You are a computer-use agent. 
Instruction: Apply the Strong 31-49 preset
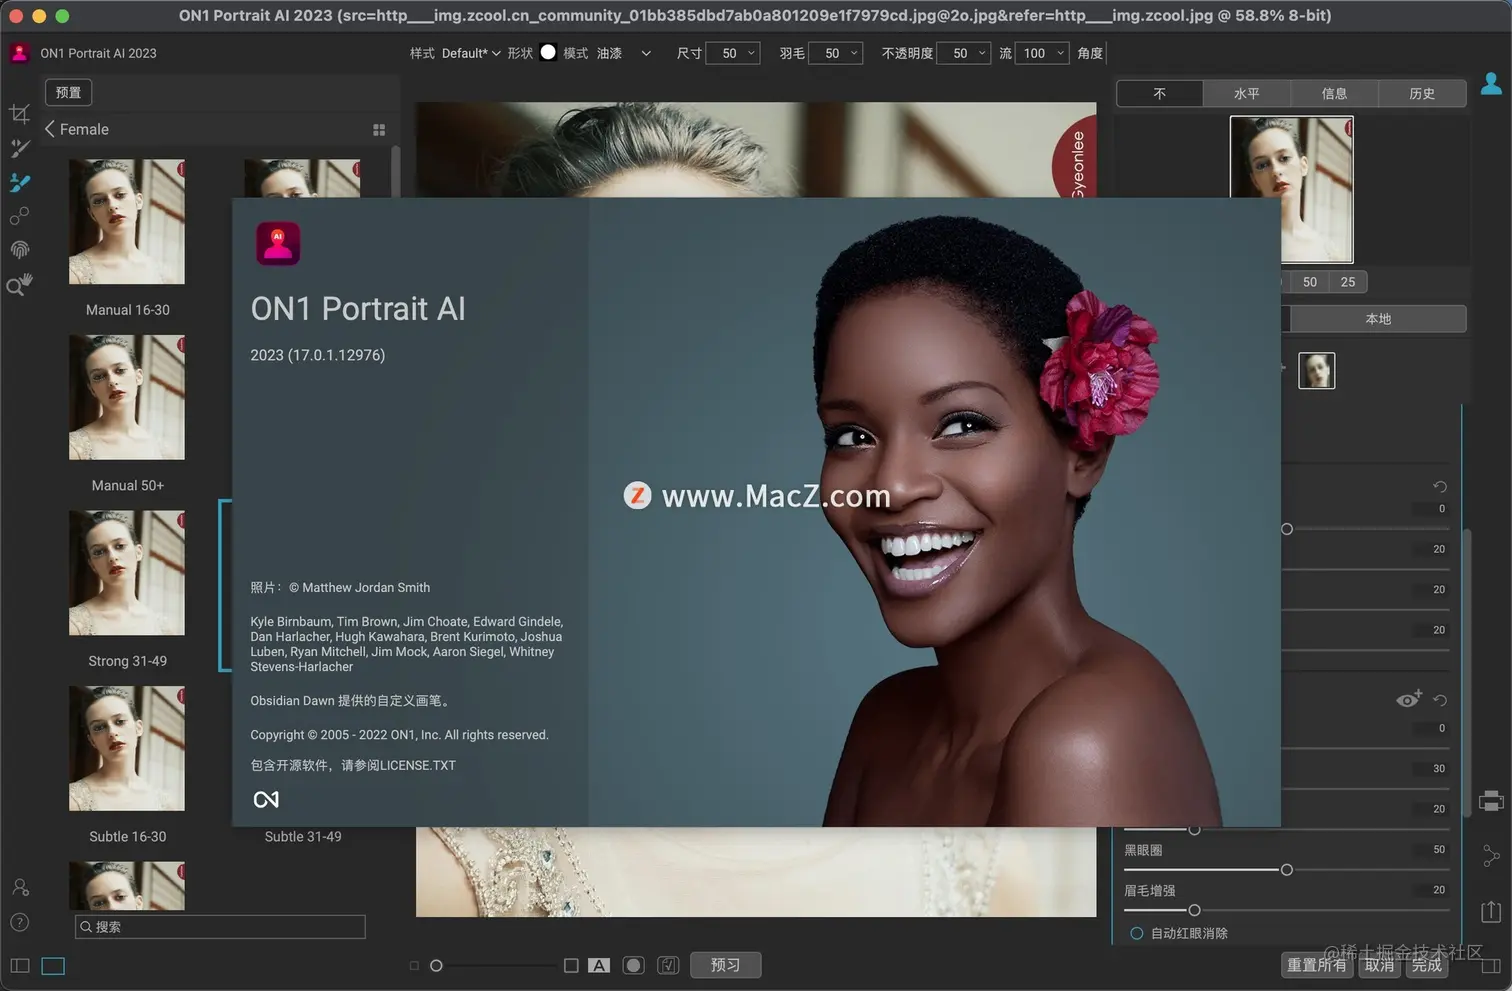coord(127,573)
